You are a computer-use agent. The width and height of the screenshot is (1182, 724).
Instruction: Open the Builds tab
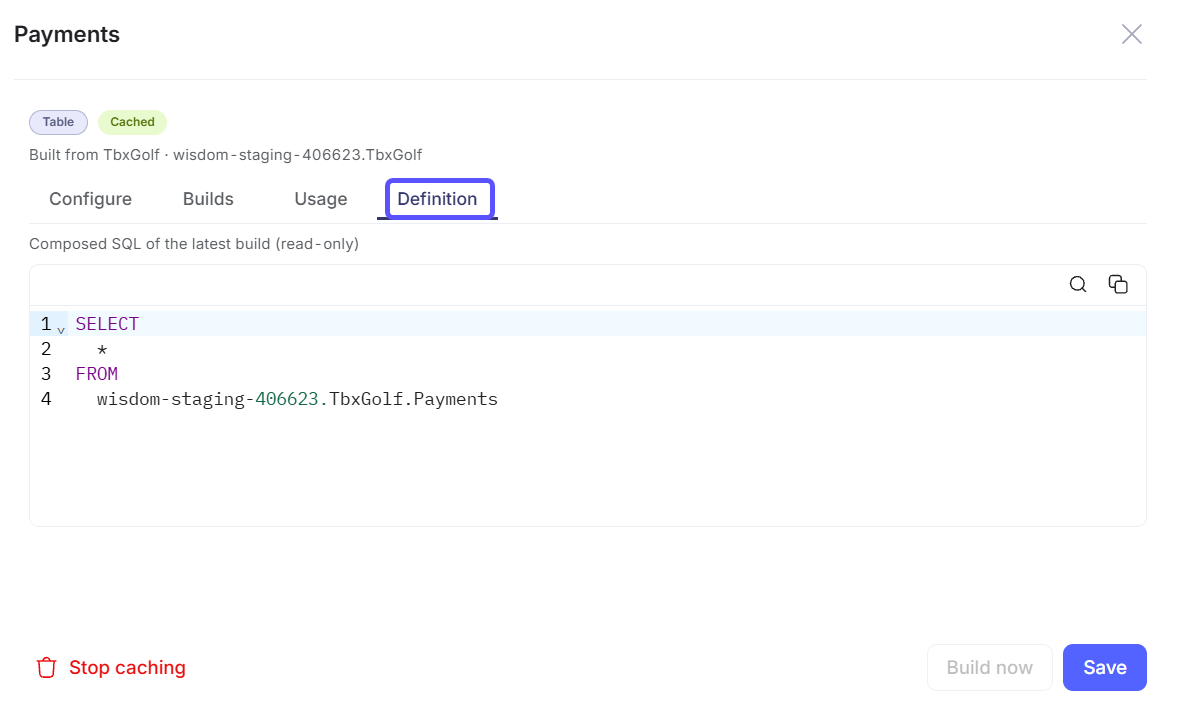click(208, 199)
